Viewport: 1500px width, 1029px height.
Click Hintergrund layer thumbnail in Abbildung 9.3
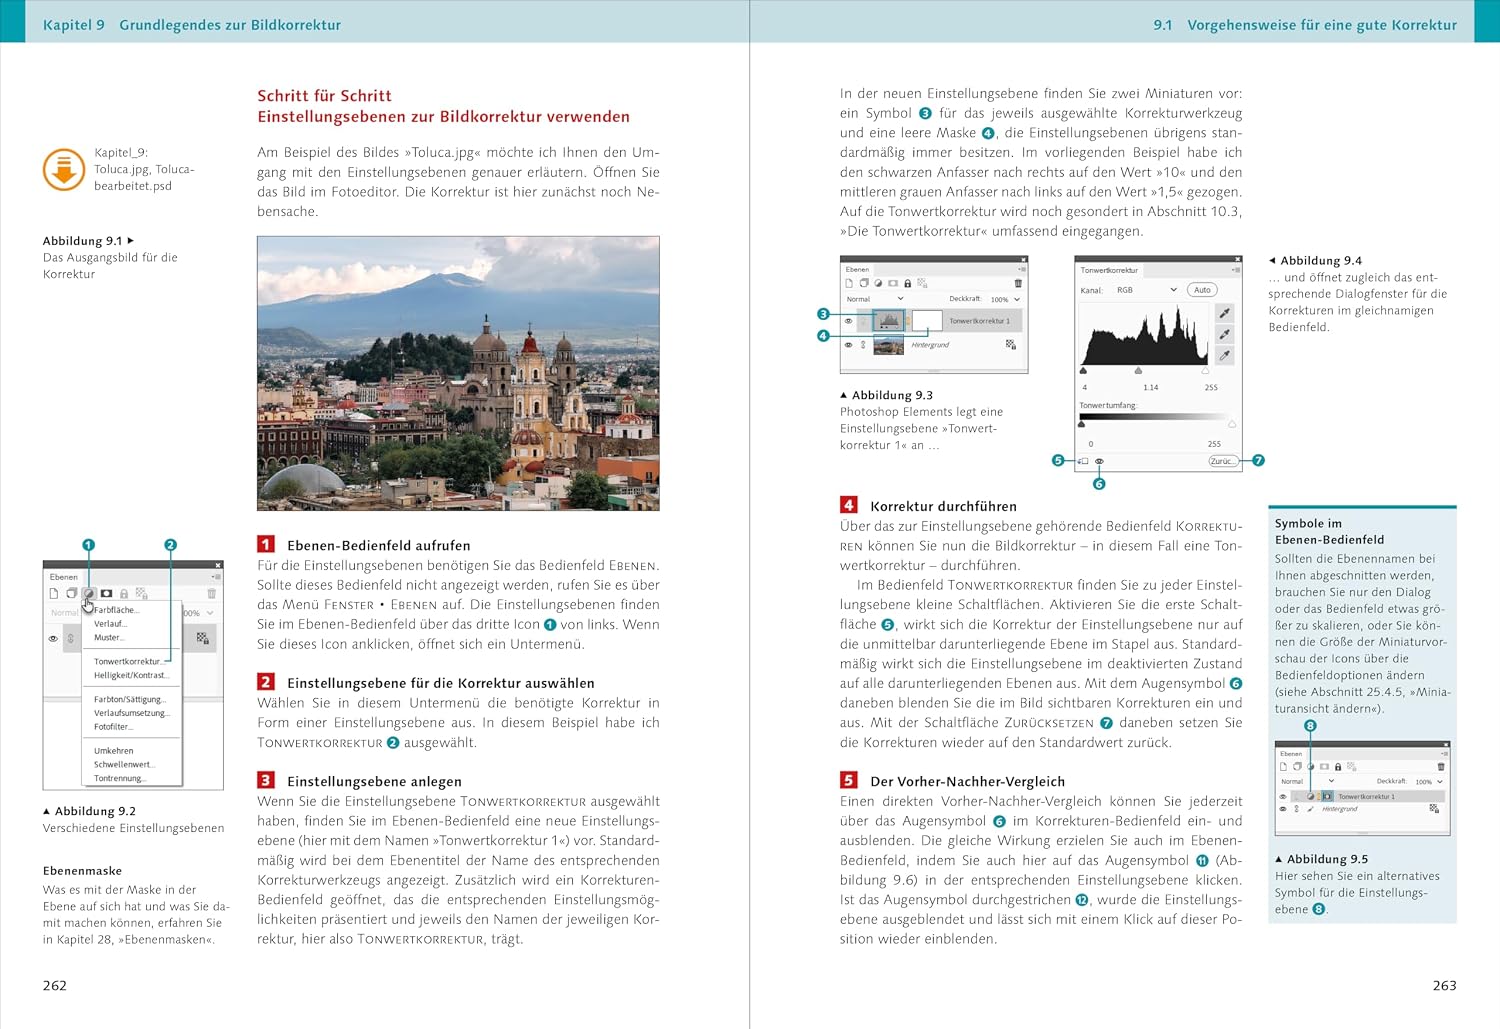coord(888,345)
